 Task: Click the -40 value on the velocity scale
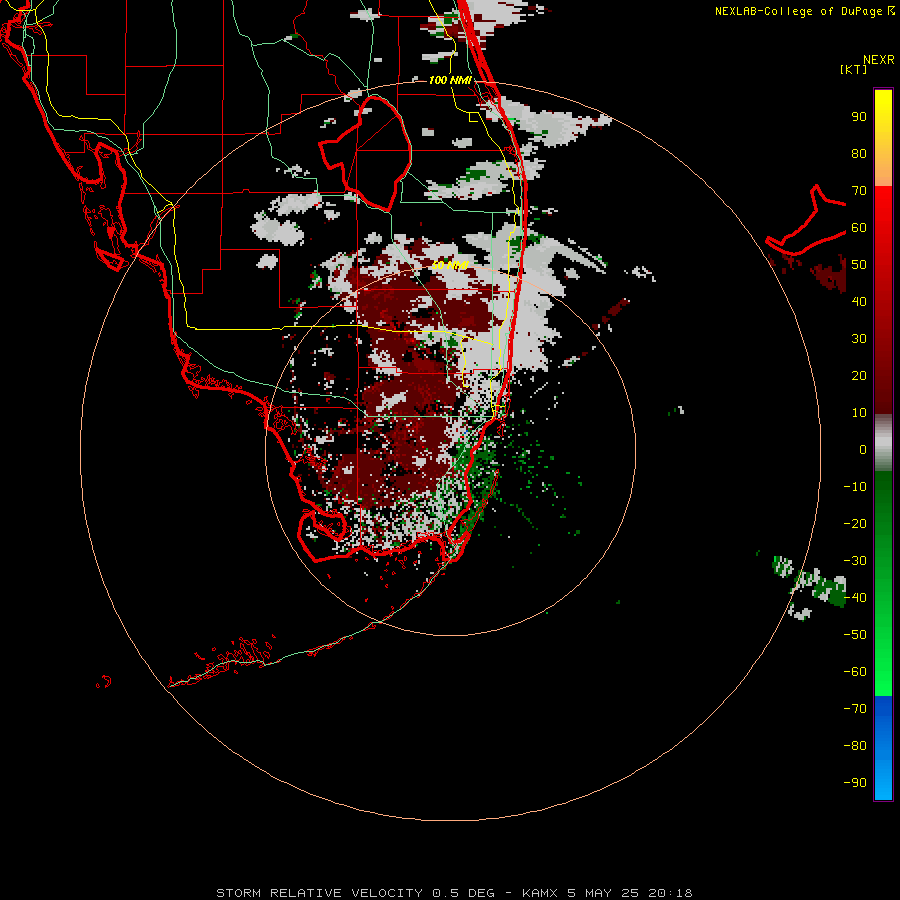tap(855, 598)
